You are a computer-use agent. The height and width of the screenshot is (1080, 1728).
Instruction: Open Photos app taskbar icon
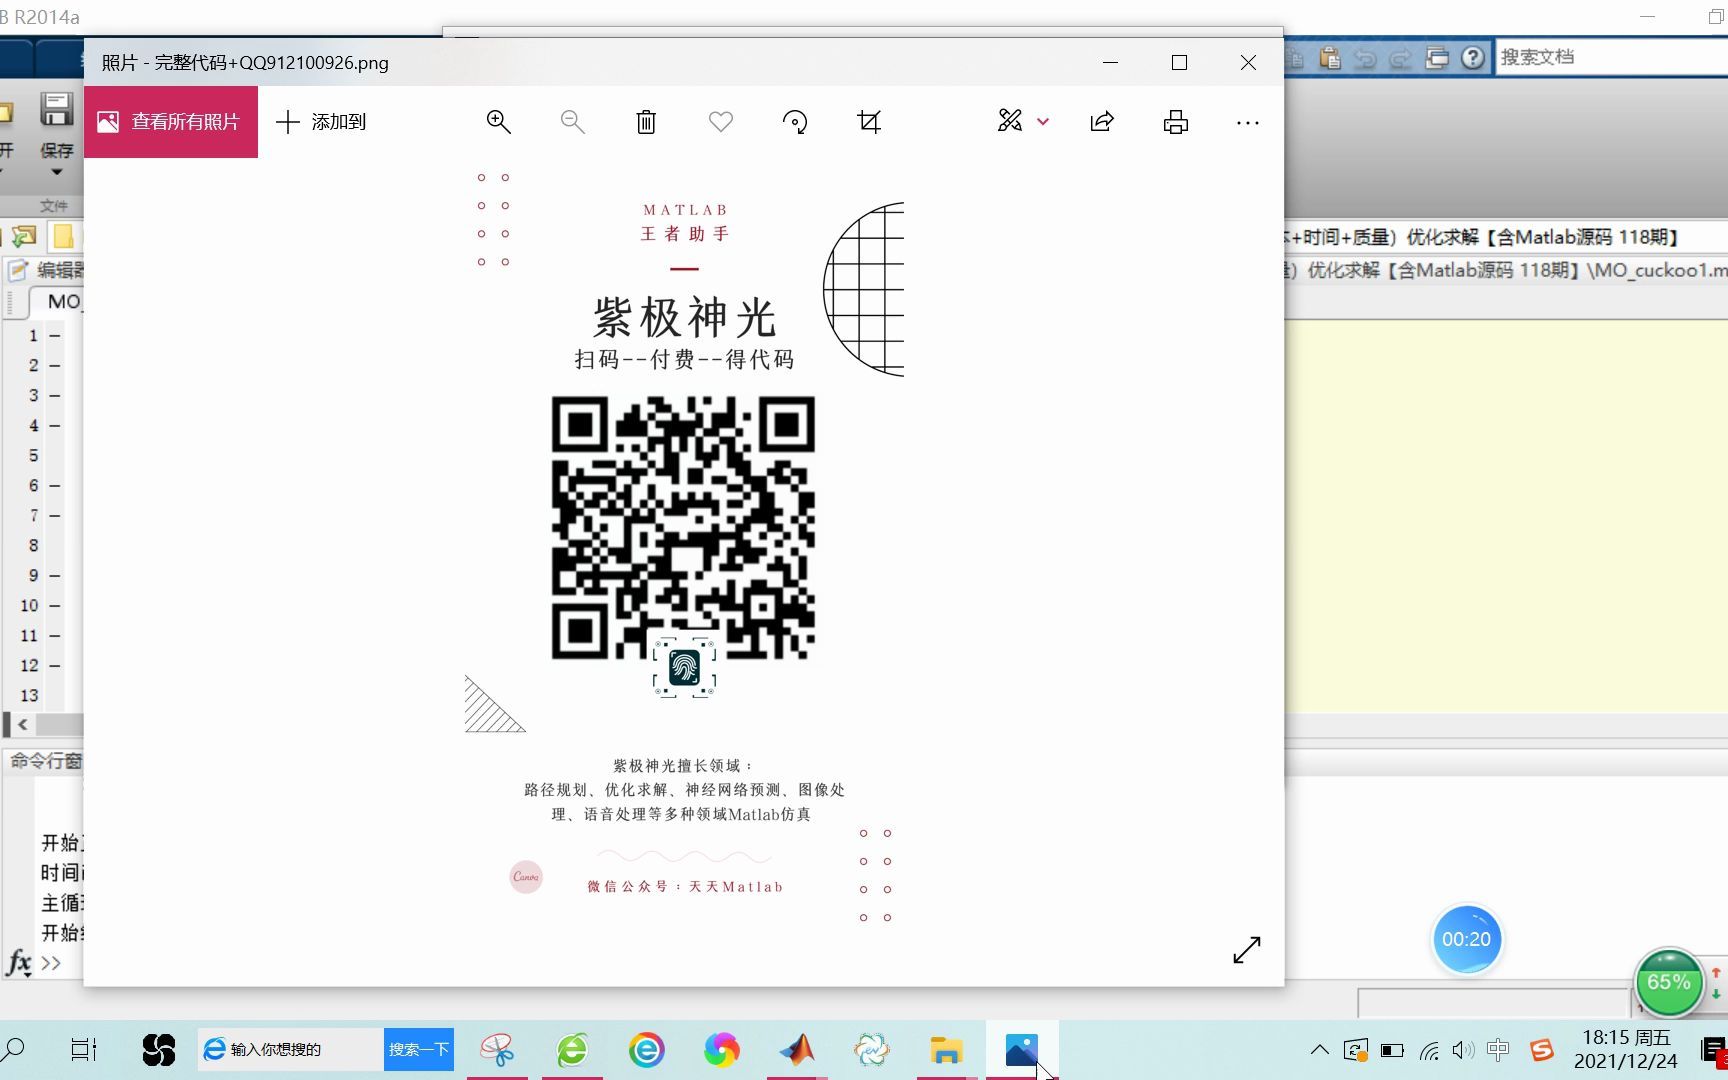click(x=1021, y=1049)
